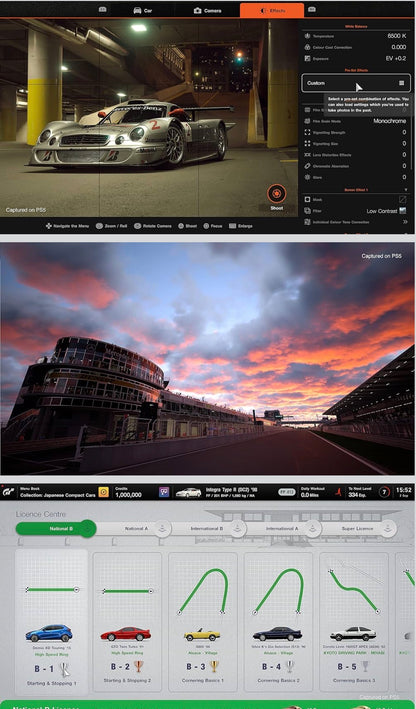This screenshot has height=709, width=416.
Task: Click the Rotate Camera hint
Action: (152, 226)
